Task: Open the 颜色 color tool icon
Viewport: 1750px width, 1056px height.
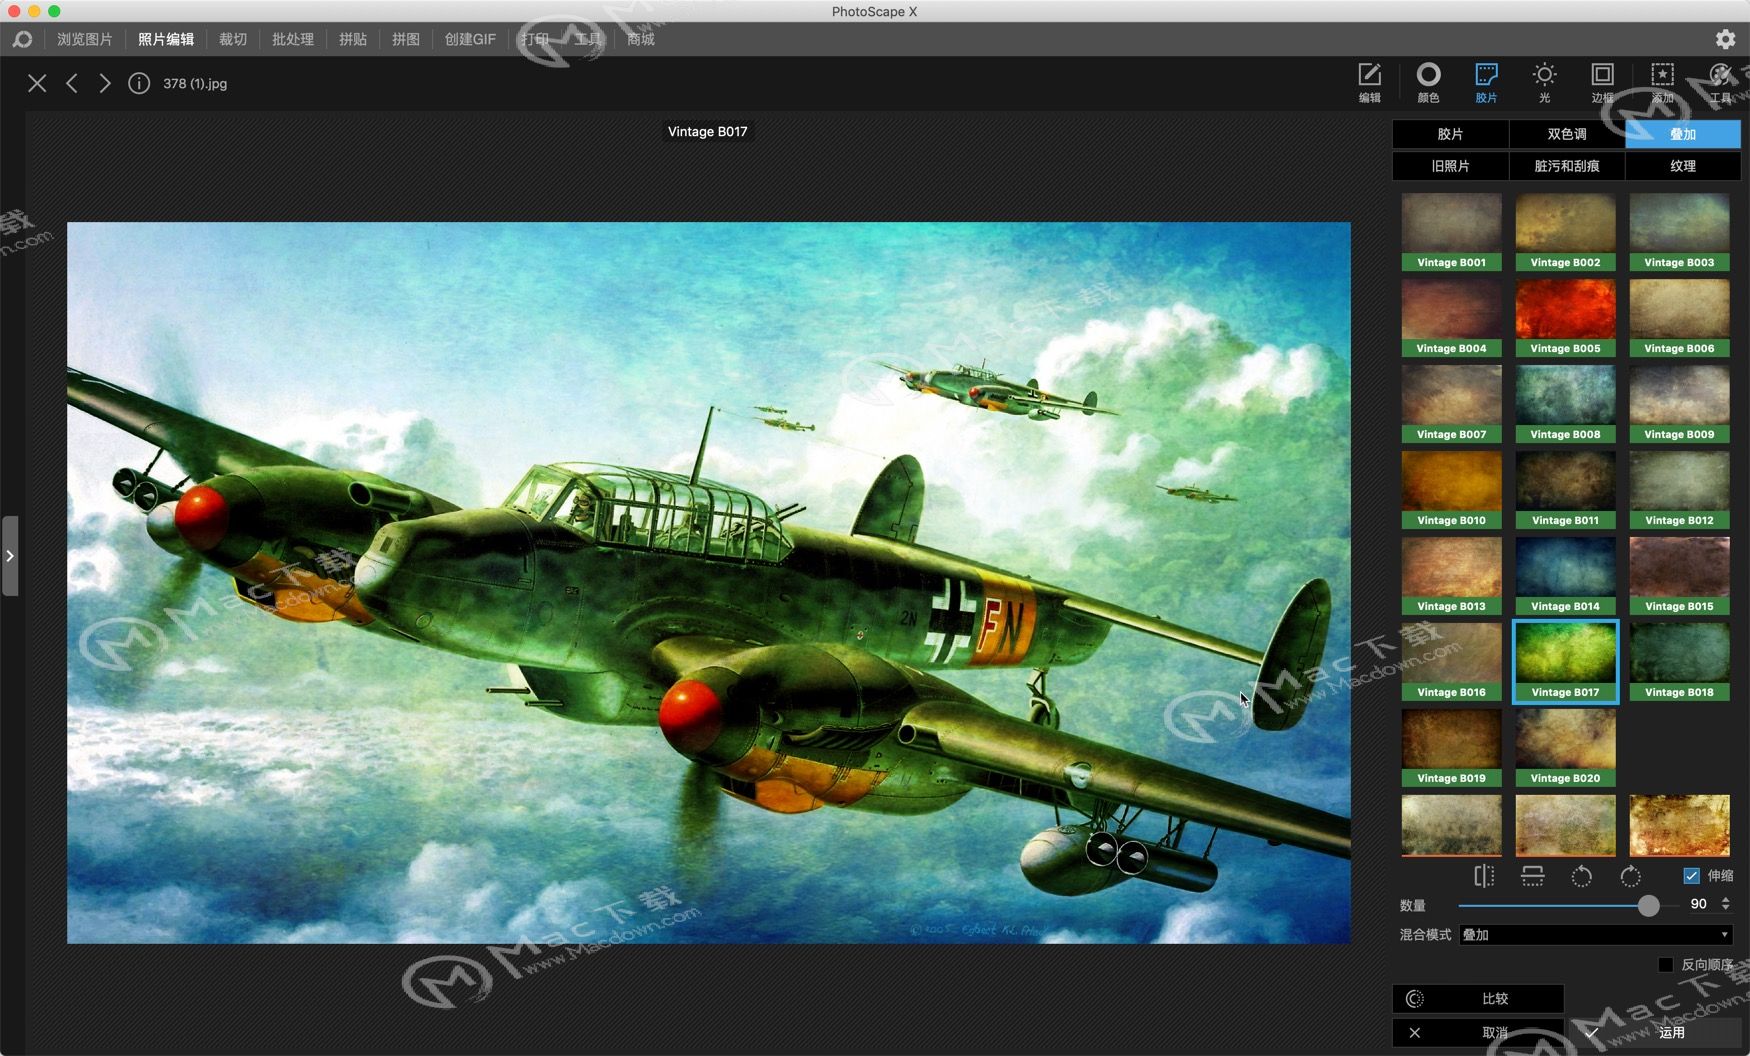Action: tap(1428, 82)
